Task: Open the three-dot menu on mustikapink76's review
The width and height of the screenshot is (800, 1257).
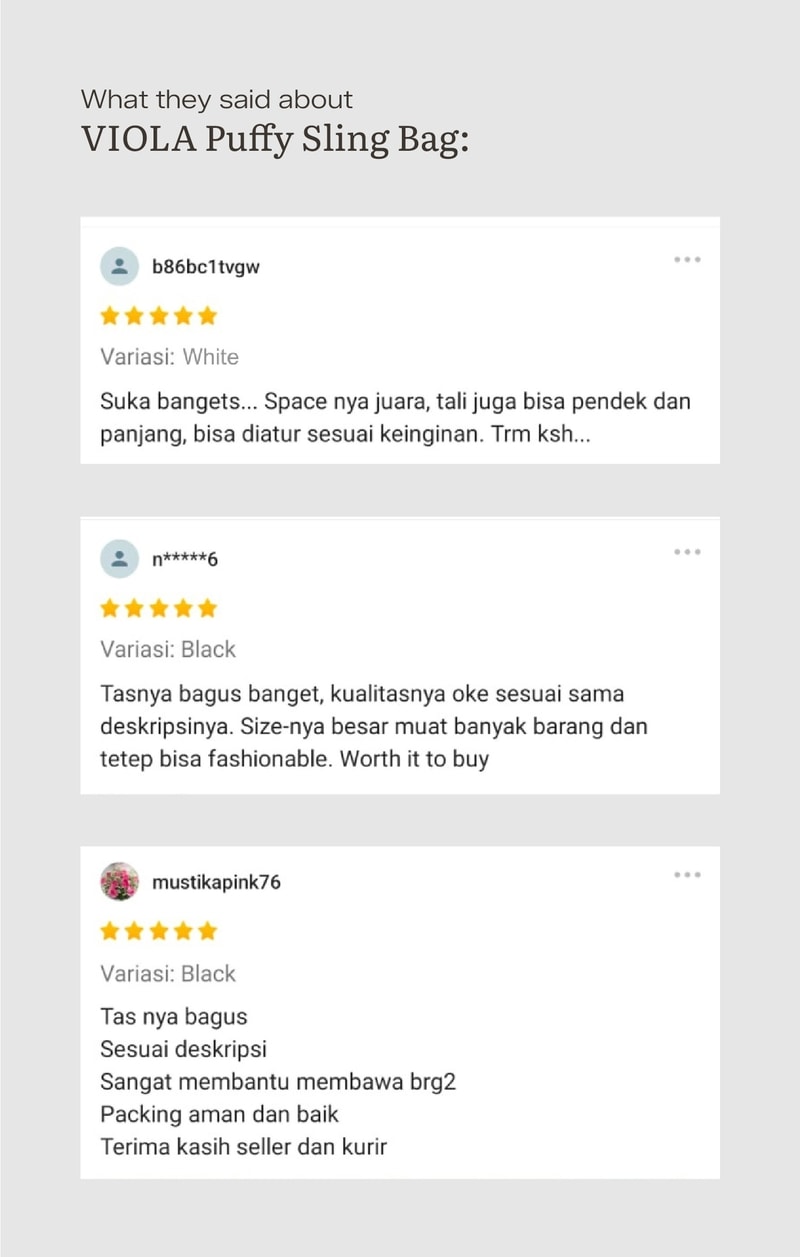Action: tap(687, 875)
